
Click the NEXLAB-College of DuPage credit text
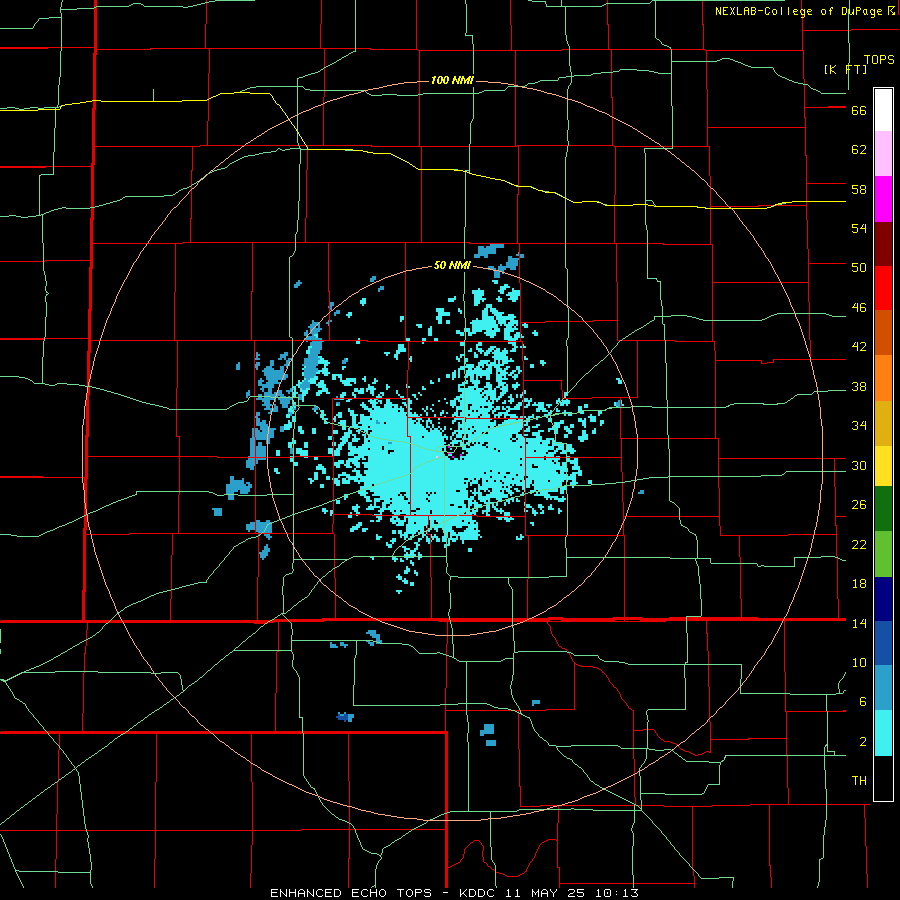(x=798, y=11)
